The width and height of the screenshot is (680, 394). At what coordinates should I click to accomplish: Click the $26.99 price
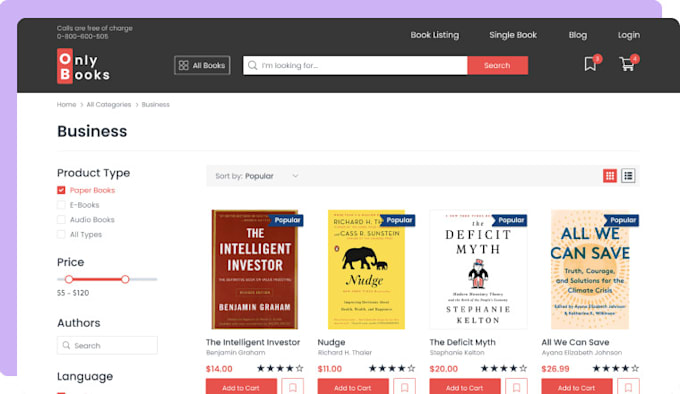pos(555,369)
